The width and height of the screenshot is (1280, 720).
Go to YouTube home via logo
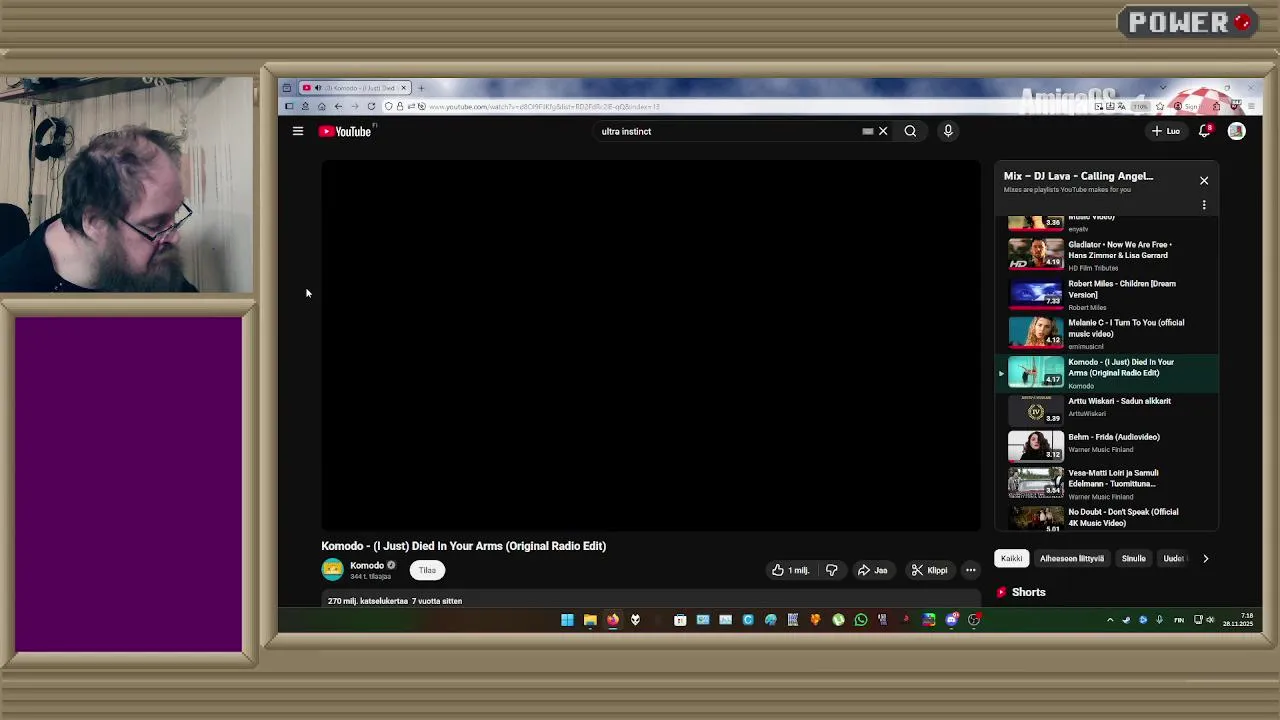click(345, 131)
